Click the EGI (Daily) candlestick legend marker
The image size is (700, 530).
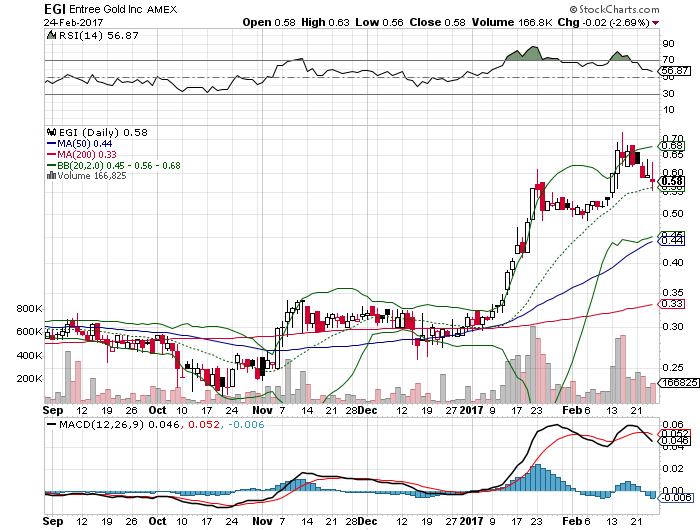52,132
